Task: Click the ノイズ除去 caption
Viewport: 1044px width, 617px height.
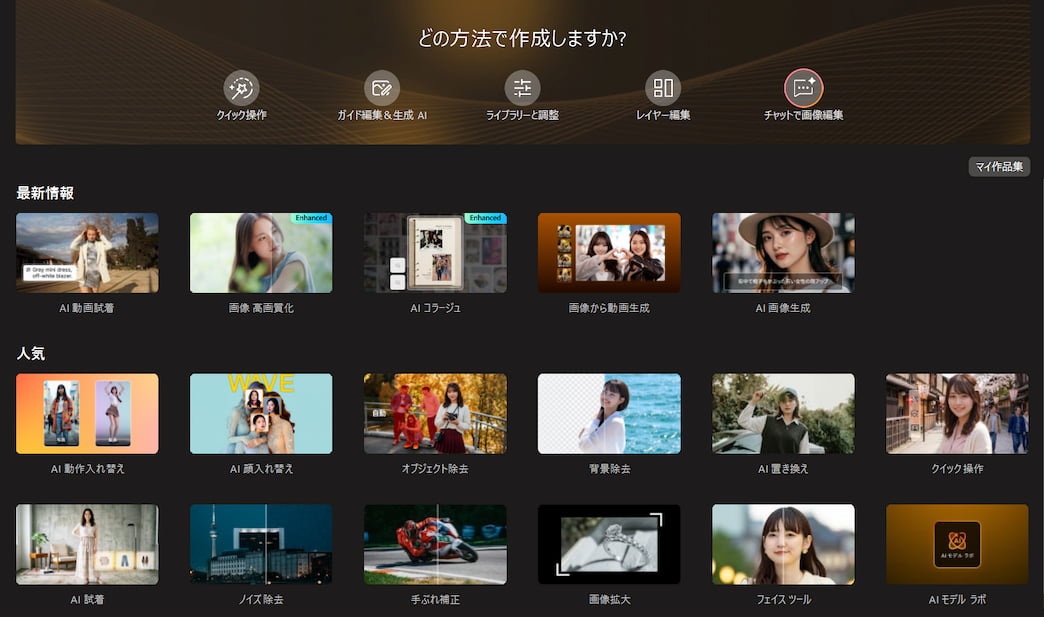Action: click(261, 600)
